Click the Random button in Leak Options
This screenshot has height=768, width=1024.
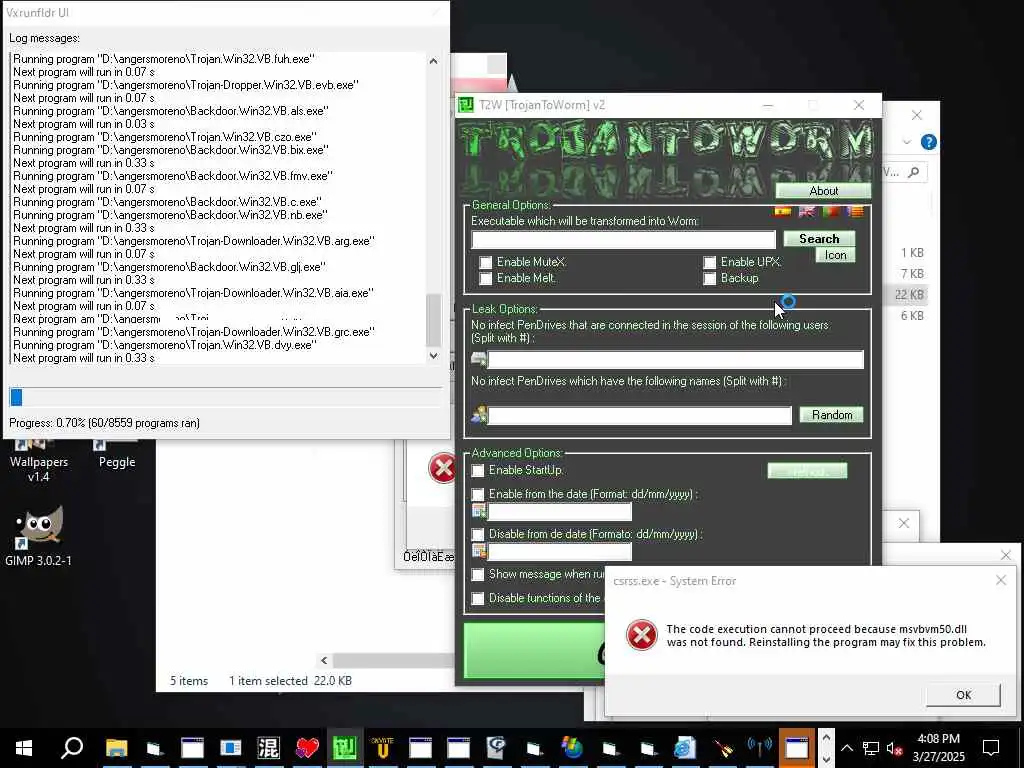[831, 415]
